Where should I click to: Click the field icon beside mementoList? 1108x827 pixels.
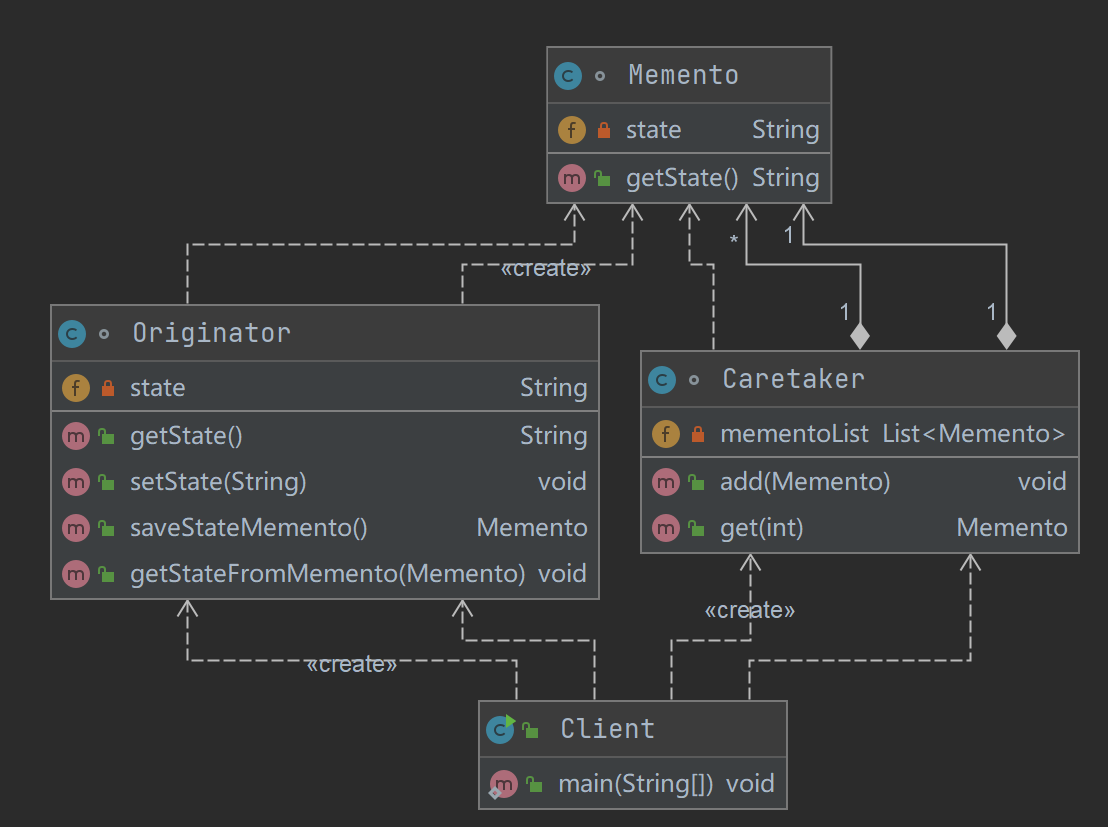[x=666, y=434]
